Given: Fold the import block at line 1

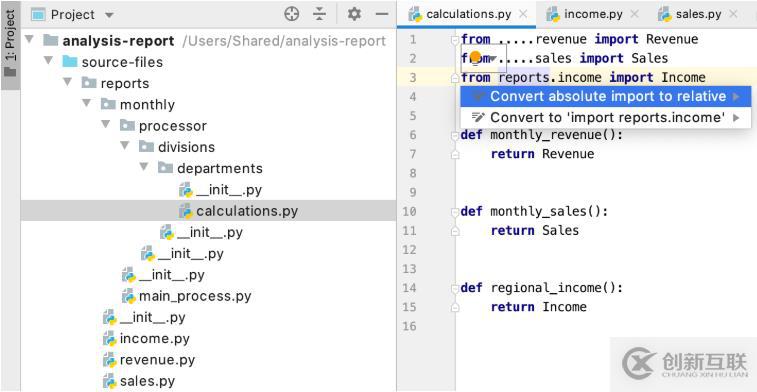Looking at the screenshot, I should coord(454,39).
